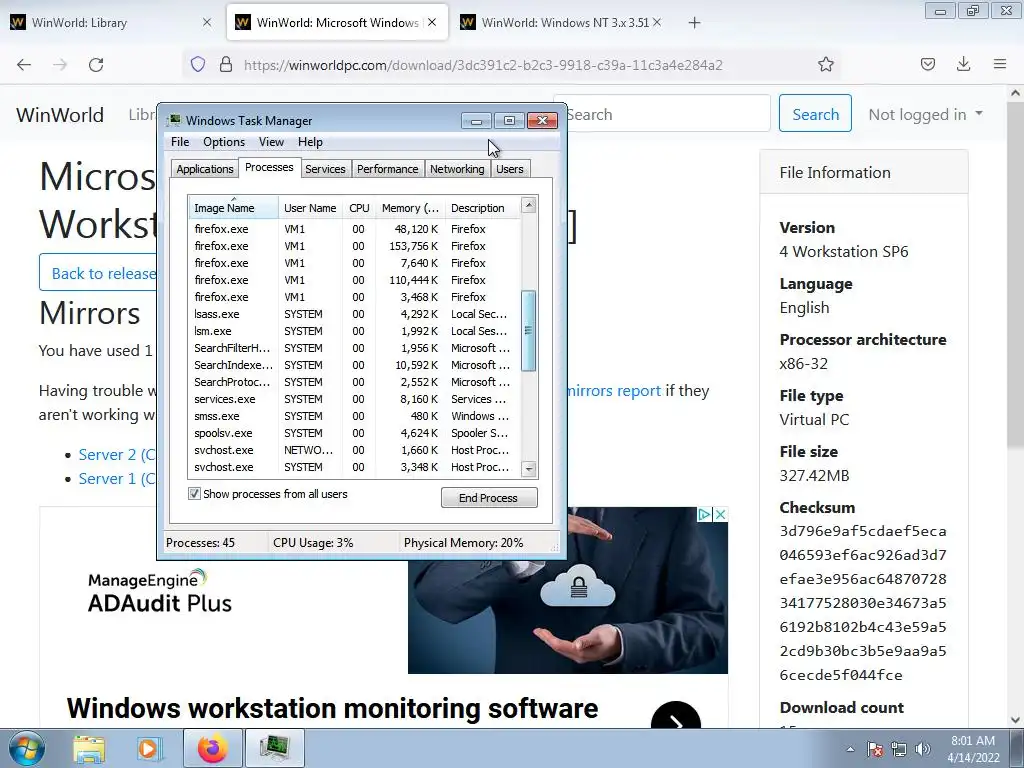
Task: Open Task Manager File menu
Action: click(180, 142)
